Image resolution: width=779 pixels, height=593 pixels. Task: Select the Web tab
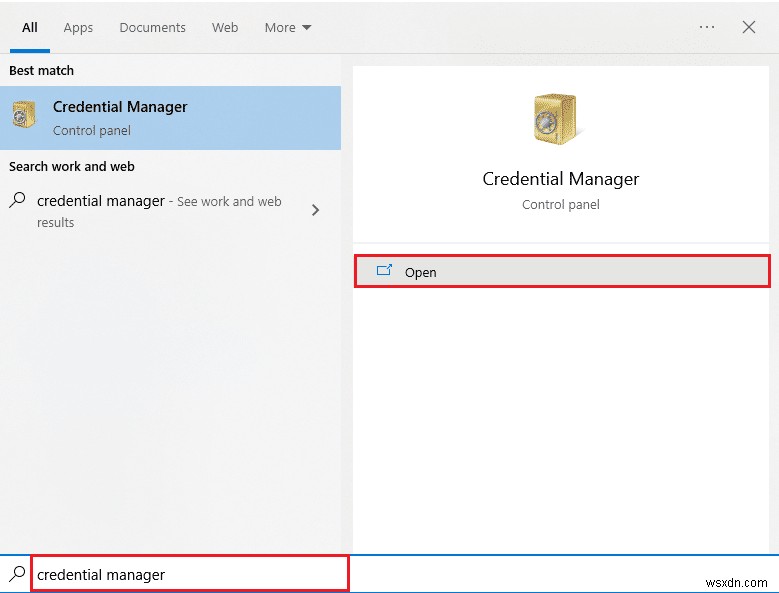[225, 27]
